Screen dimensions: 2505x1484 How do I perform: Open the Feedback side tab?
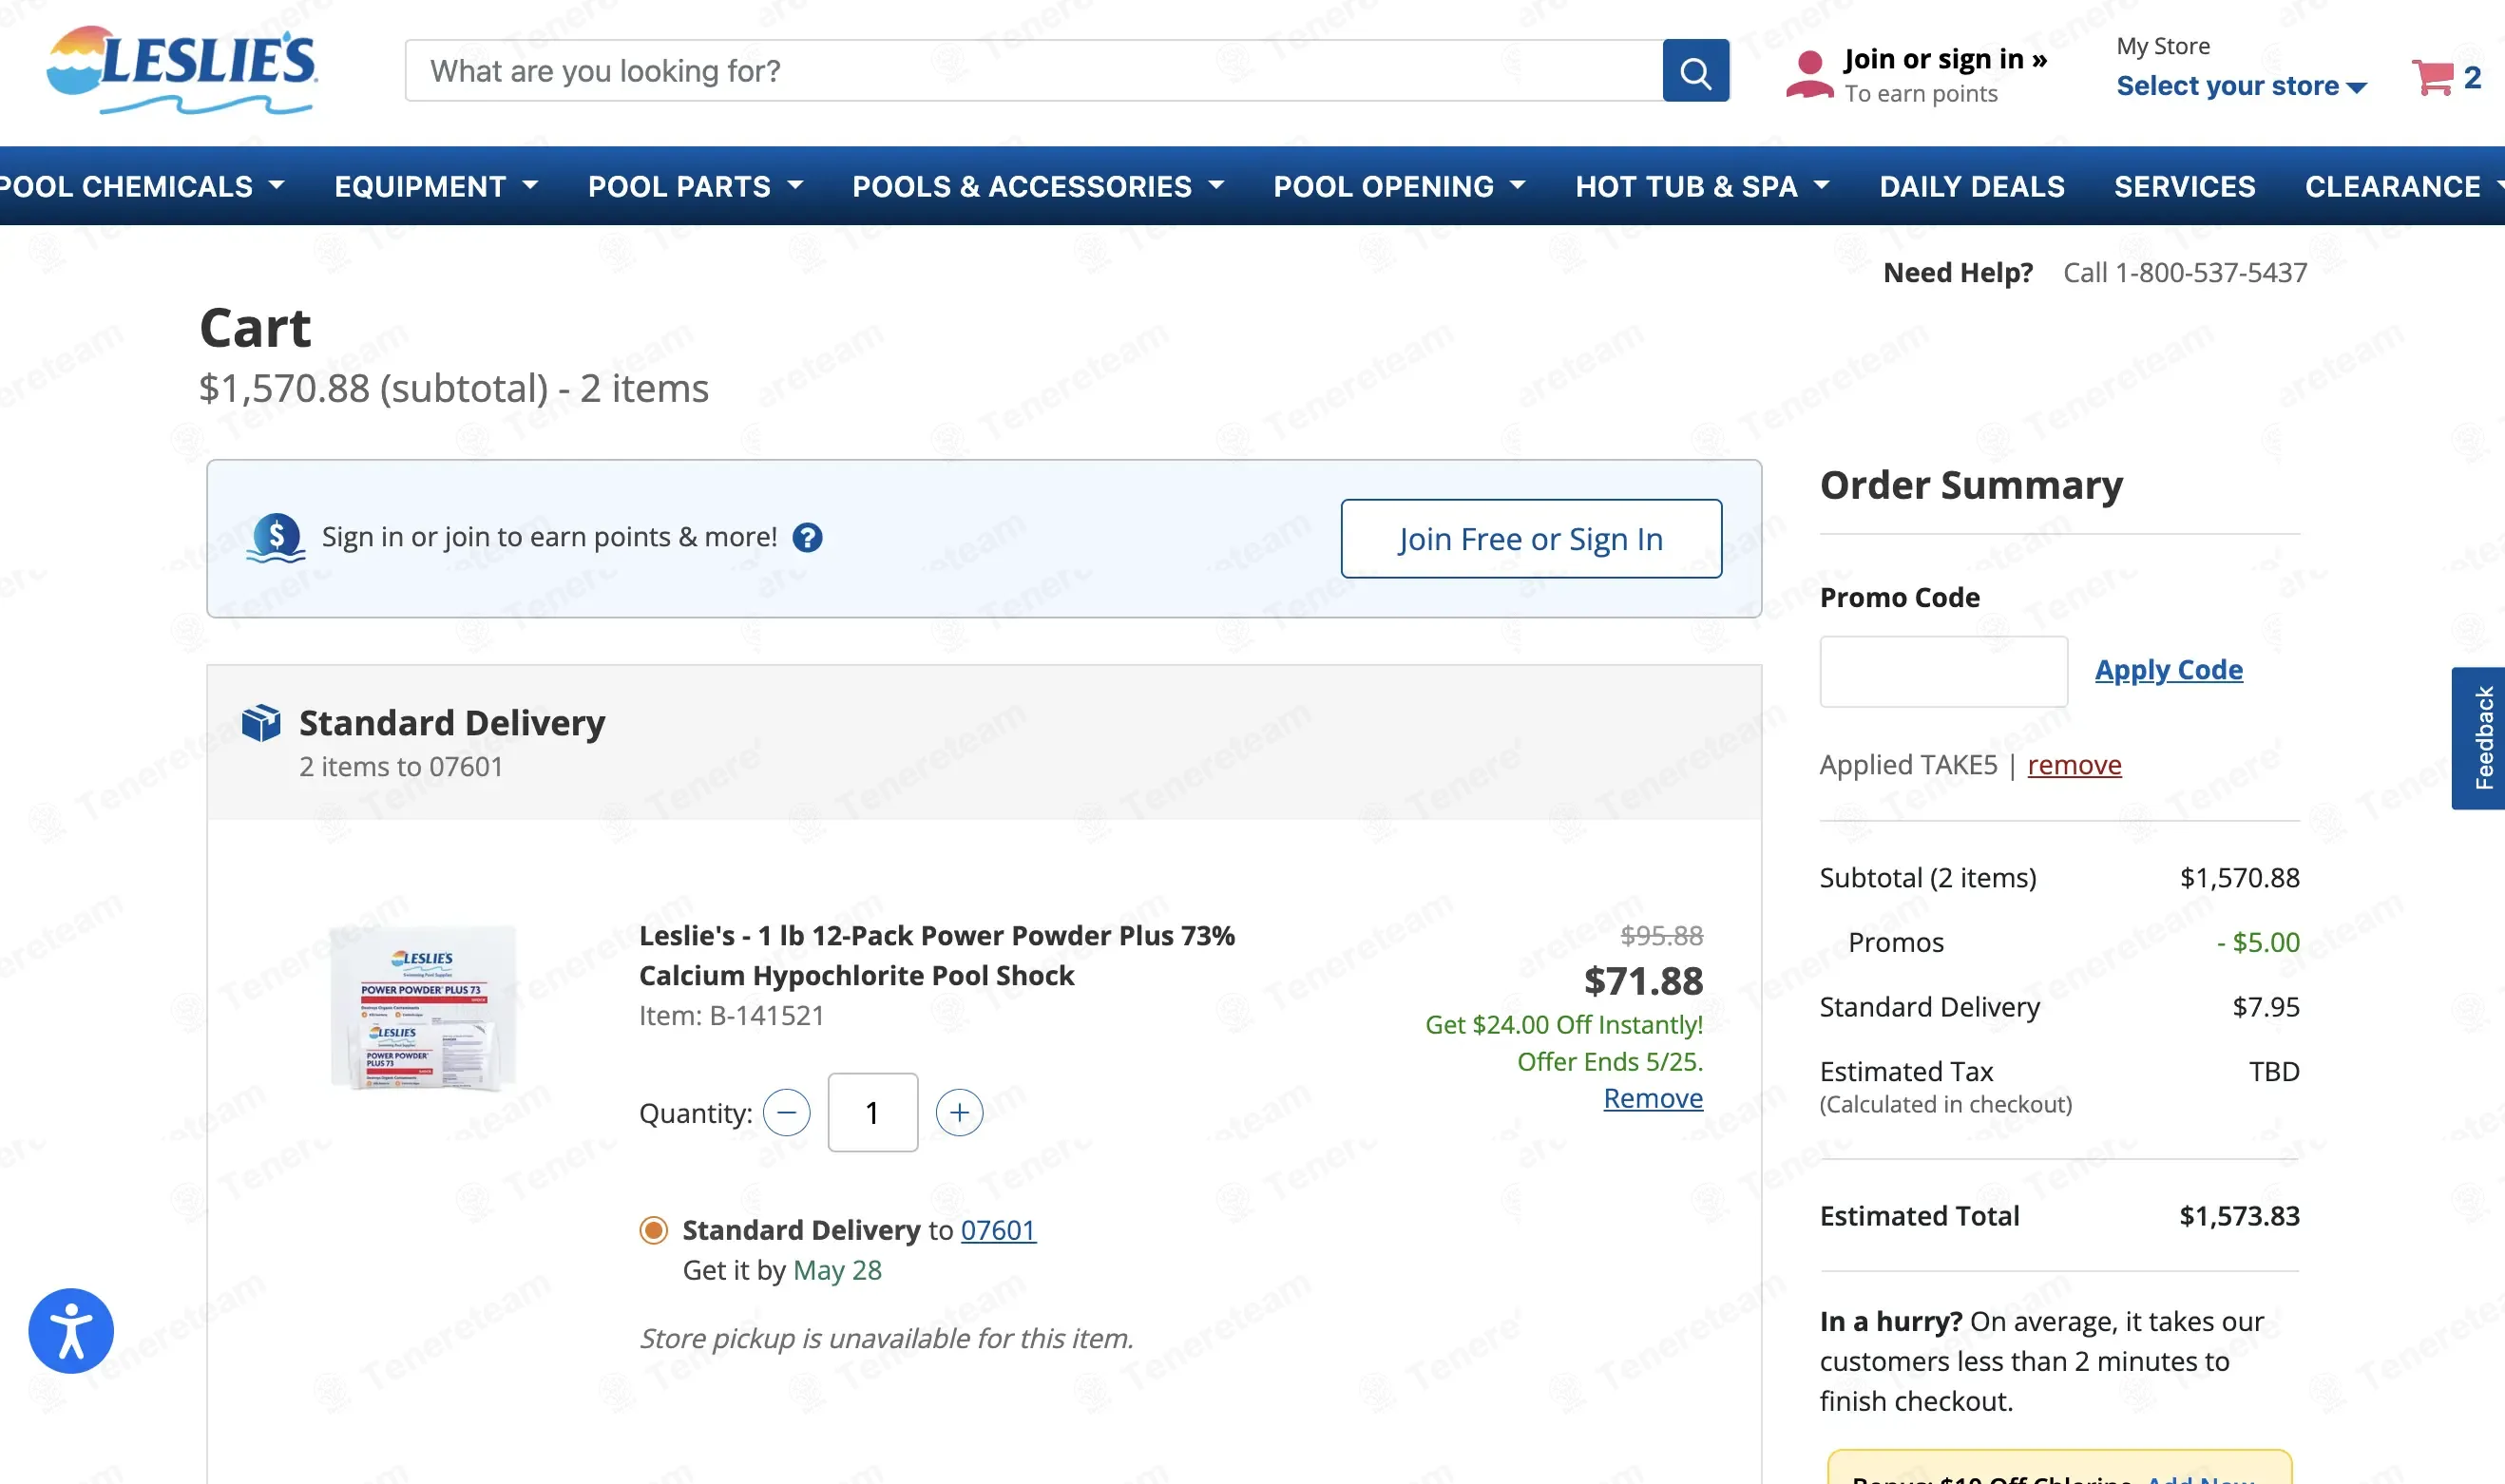[2479, 738]
